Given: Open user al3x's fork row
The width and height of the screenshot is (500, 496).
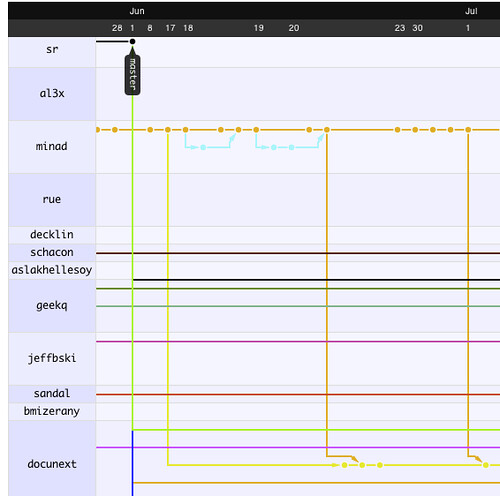Looking at the screenshot, I should (52, 94).
